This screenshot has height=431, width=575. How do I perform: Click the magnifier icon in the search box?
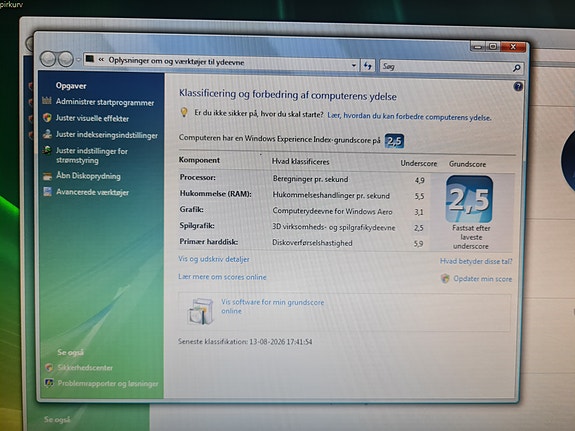point(516,68)
